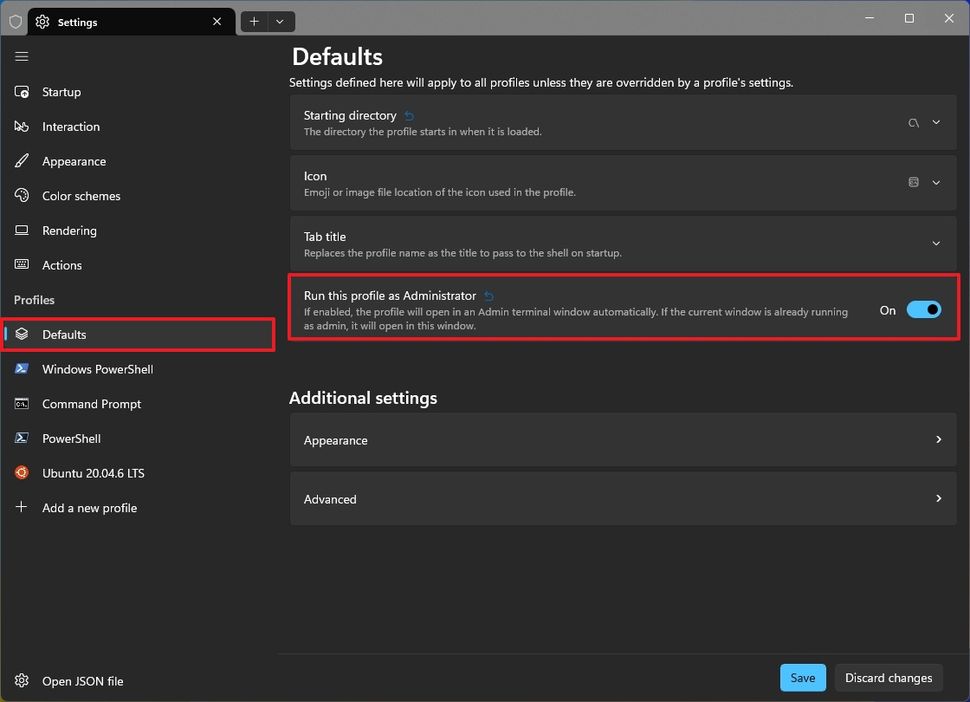Open the Actions keyboard shortcuts section
Screen dimensions: 970x702
60,264
